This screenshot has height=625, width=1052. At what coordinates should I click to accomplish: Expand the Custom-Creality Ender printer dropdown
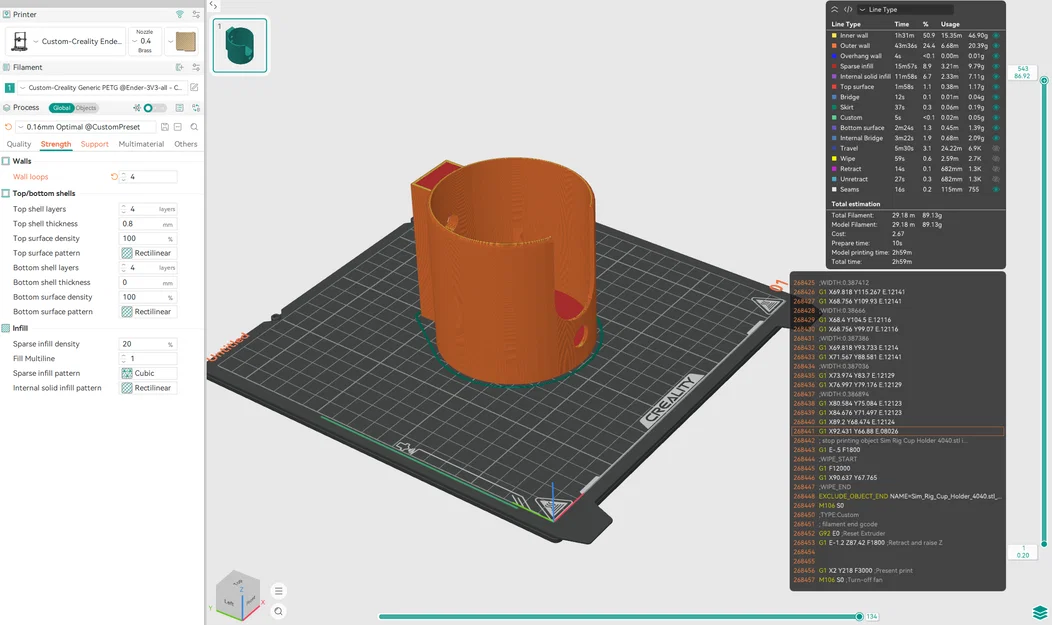(x=78, y=41)
